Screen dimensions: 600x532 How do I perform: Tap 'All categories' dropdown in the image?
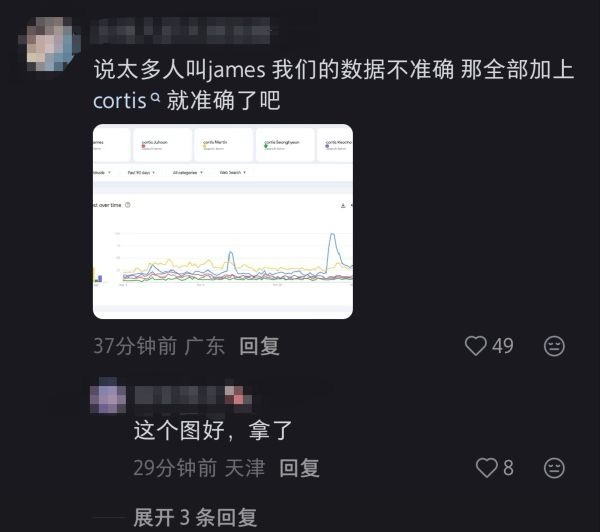click(x=188, y=173)
